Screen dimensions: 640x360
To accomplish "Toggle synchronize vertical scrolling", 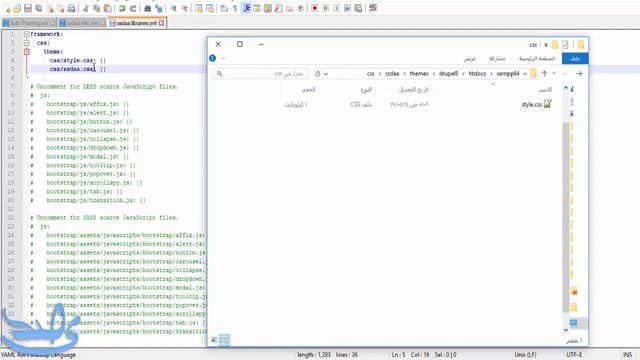I will point(199,9).
